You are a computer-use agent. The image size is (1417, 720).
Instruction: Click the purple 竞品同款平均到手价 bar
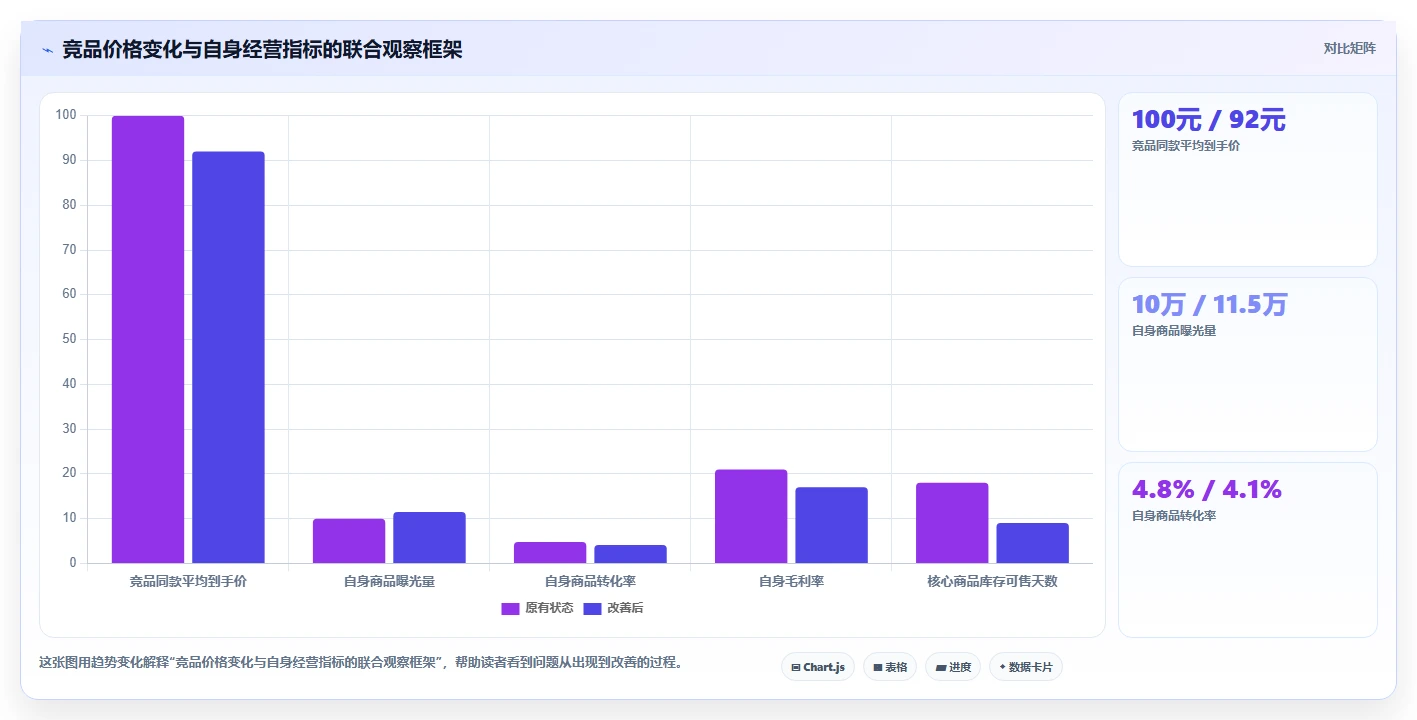(148, 339)
